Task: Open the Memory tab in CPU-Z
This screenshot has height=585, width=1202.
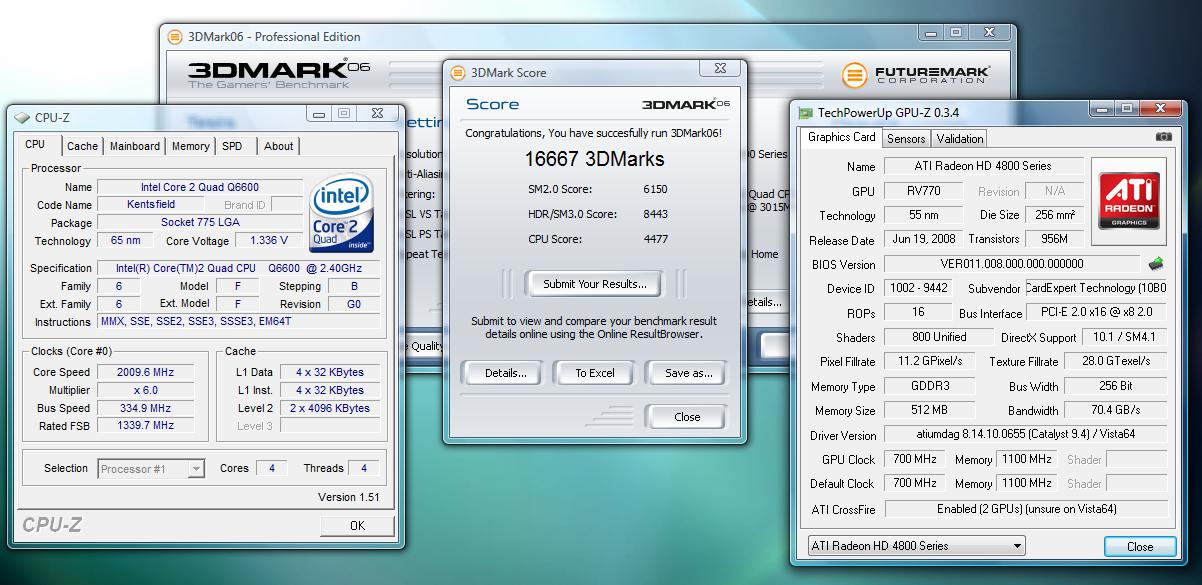Action: point(190,146)
